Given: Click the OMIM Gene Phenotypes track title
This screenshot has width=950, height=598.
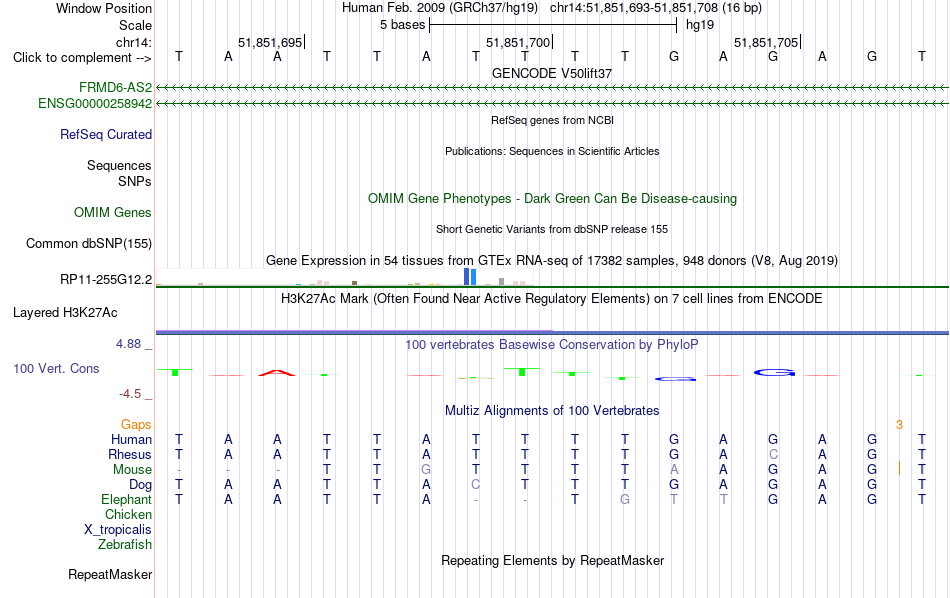Looking at the screenshot, I should [552, 199].
